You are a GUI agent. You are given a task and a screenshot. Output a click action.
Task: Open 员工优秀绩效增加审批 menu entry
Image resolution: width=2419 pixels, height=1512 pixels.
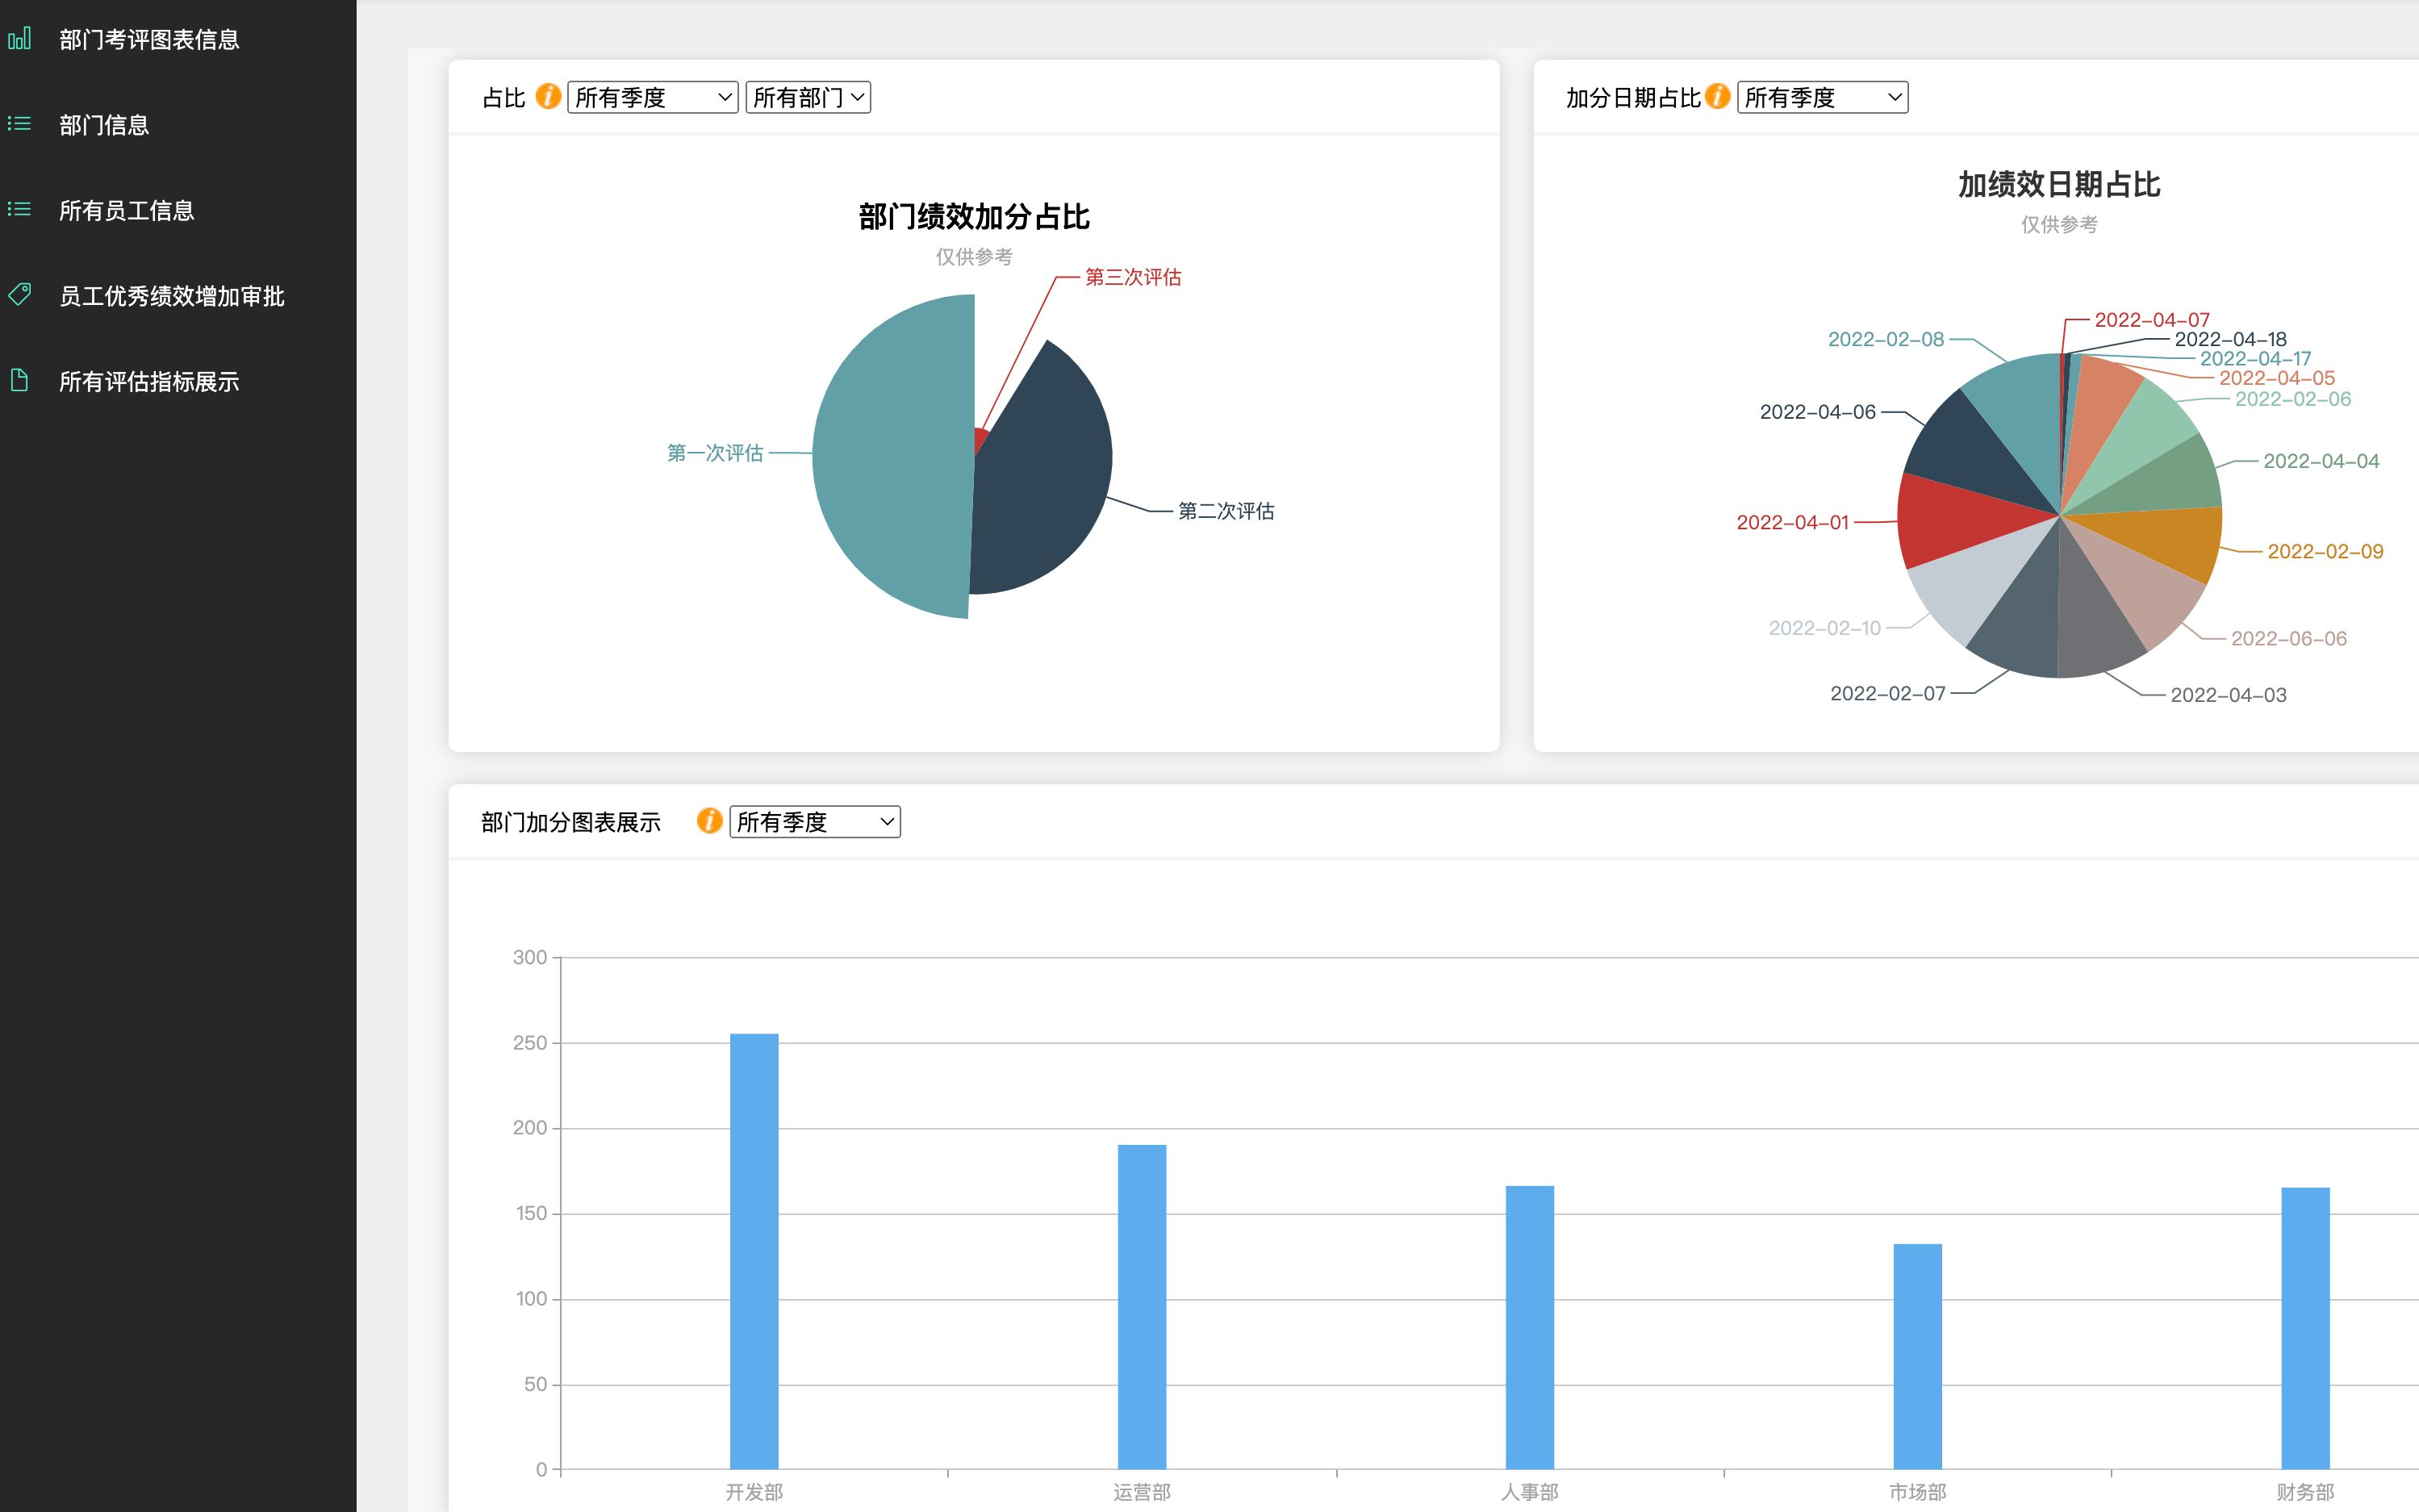coord(171,296)
